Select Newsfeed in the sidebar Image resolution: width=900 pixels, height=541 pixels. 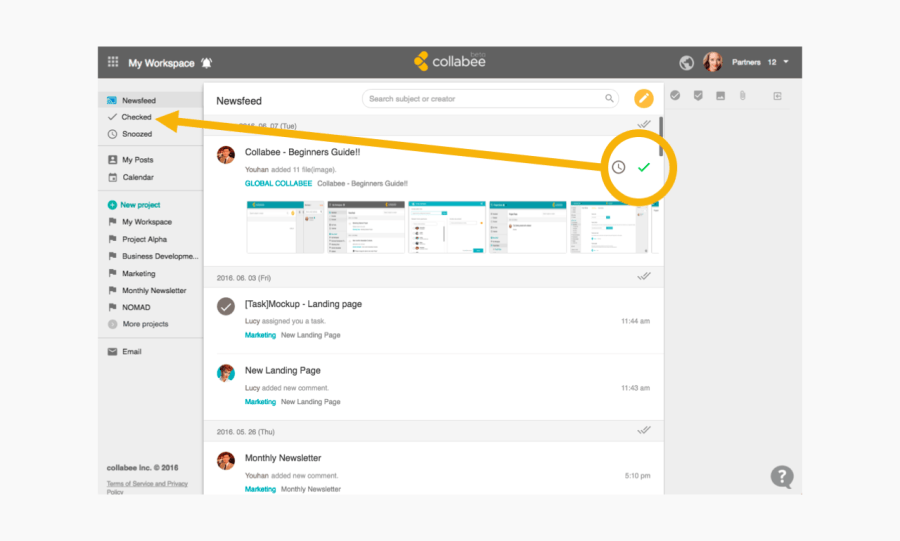click(x=150, y=100)
